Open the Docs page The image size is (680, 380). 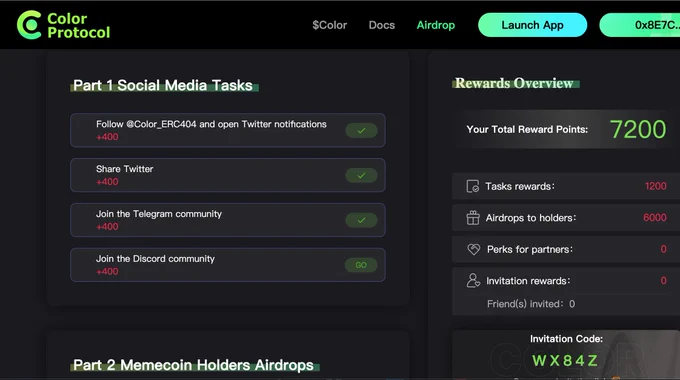point(382,25)
